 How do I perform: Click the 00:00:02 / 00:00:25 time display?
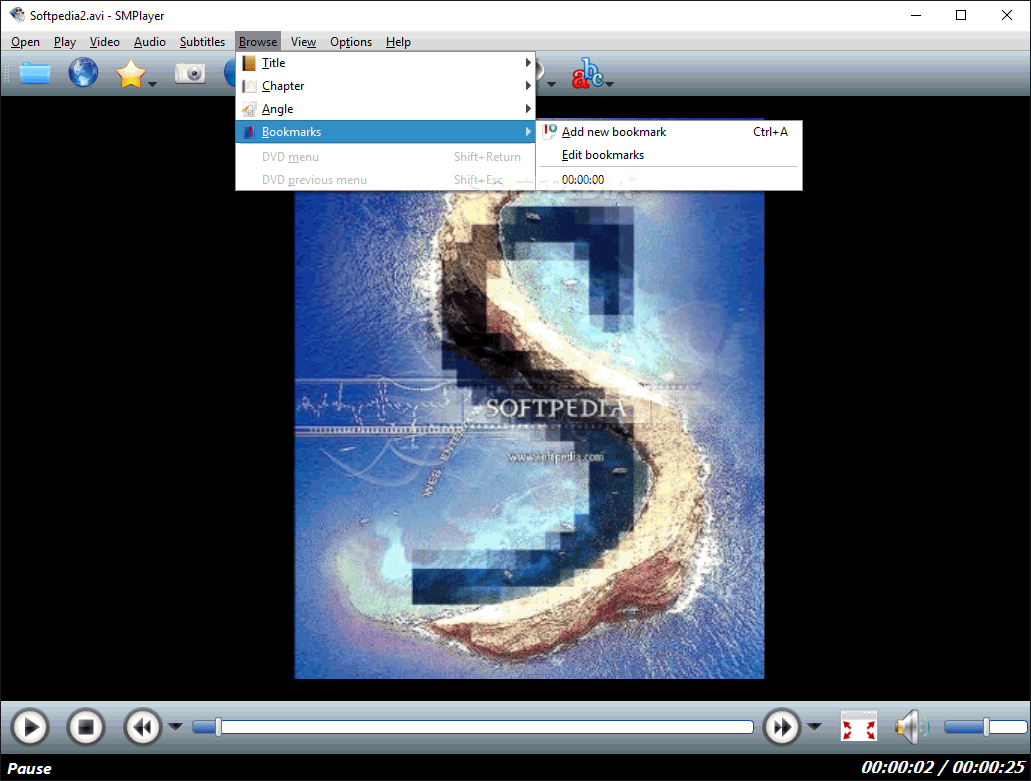point(943,767)
